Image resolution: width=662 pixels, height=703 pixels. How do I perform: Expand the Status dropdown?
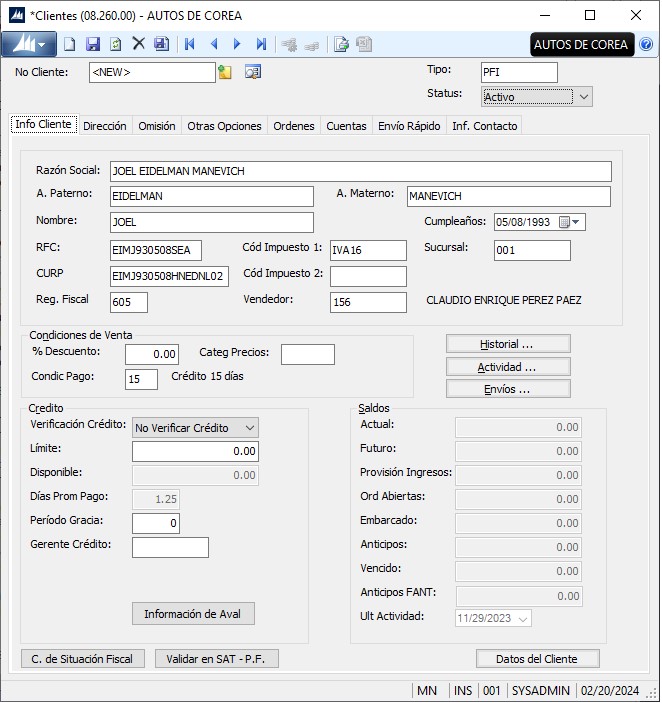[584, 97]
